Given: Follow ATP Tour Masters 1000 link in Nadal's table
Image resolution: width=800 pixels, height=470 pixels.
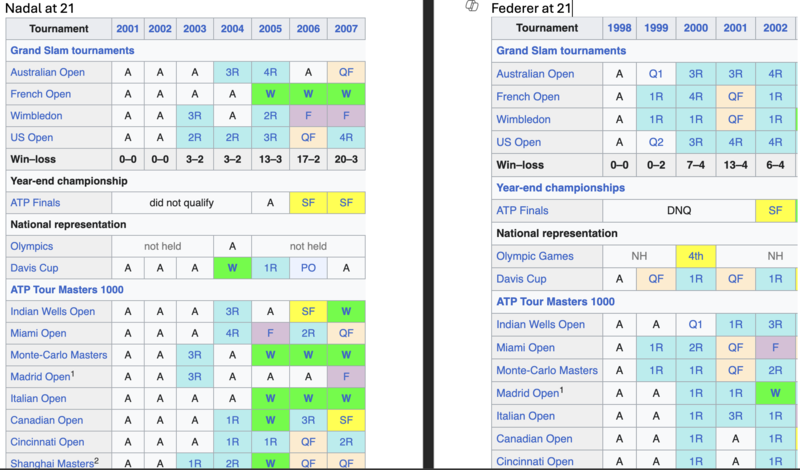Looking at the screenshot, I should (67, 290).
